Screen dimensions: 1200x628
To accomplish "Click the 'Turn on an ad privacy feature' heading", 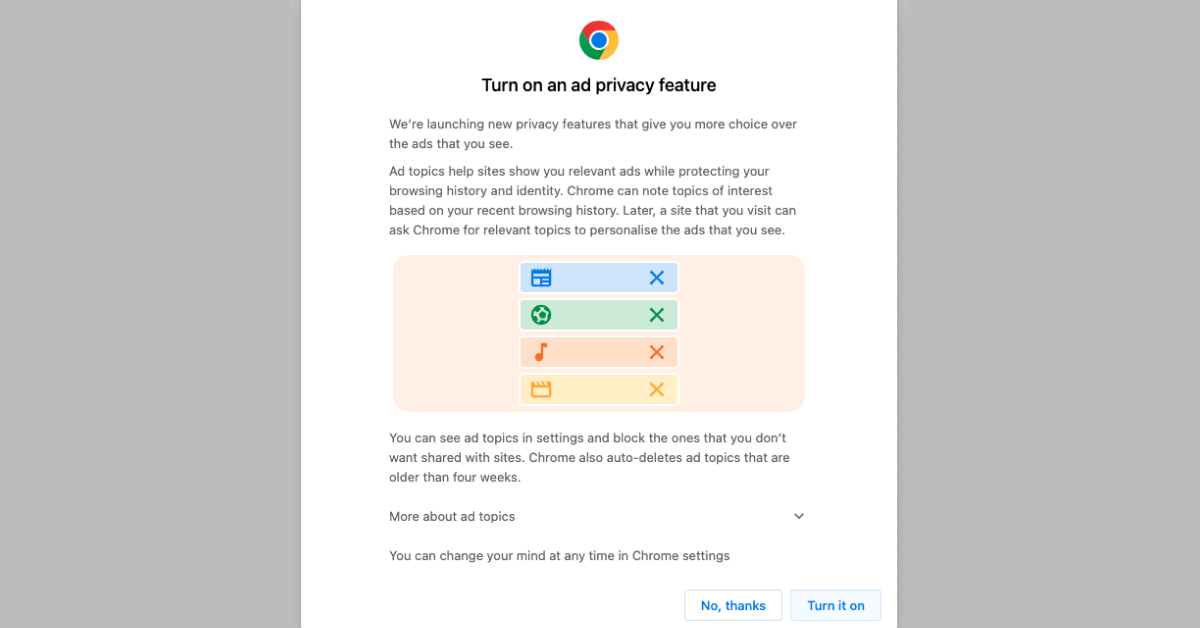I will (x=599, y=85).
